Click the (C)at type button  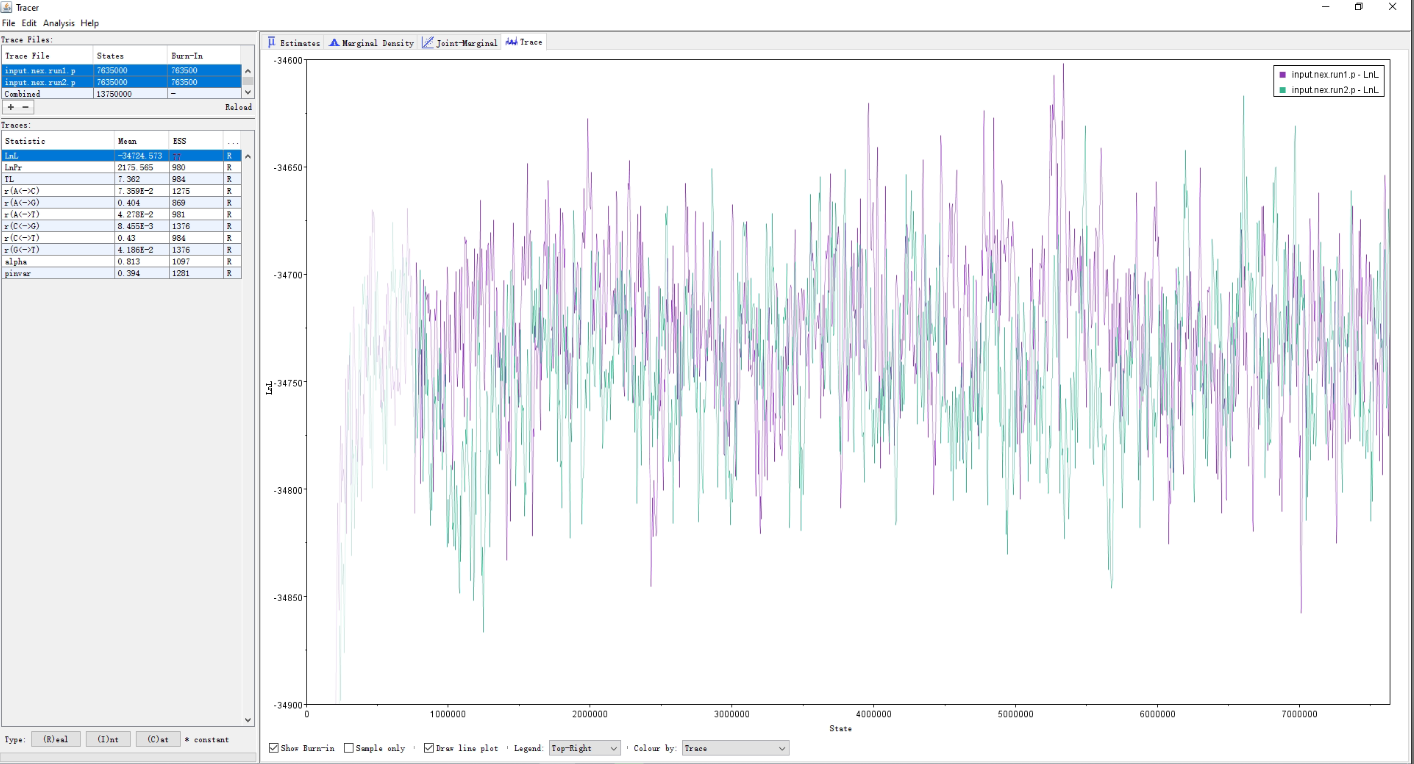[x=158, y=738]
